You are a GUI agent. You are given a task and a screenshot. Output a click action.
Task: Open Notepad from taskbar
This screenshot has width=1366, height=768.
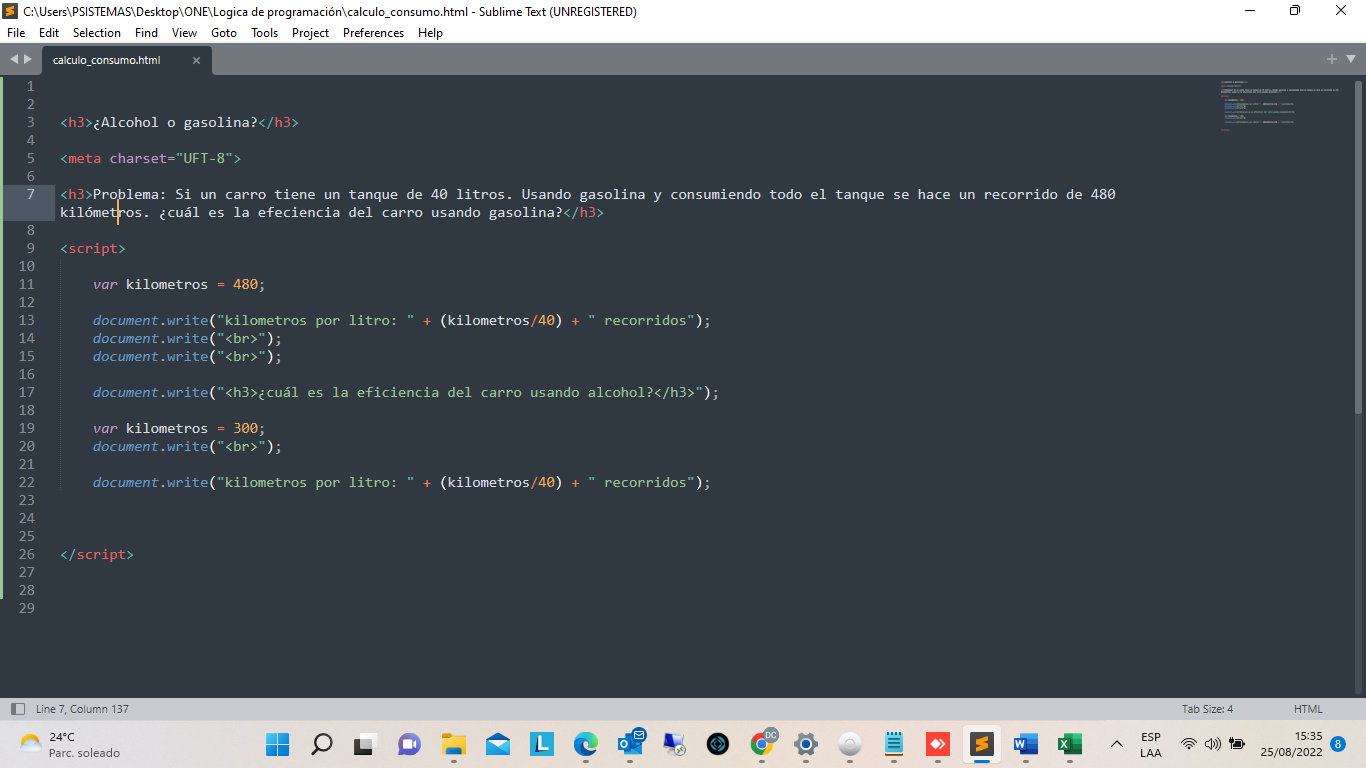point(894,744)
